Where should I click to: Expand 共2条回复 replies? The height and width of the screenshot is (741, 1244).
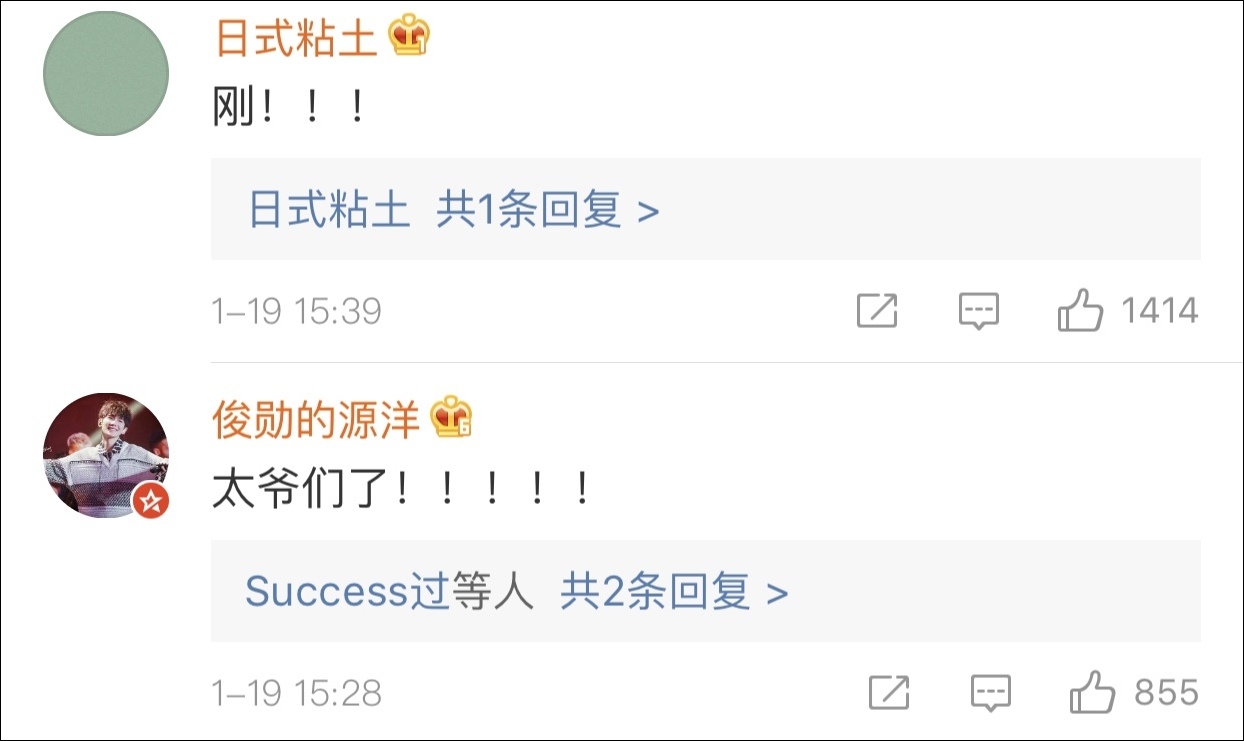click(674, 592)
